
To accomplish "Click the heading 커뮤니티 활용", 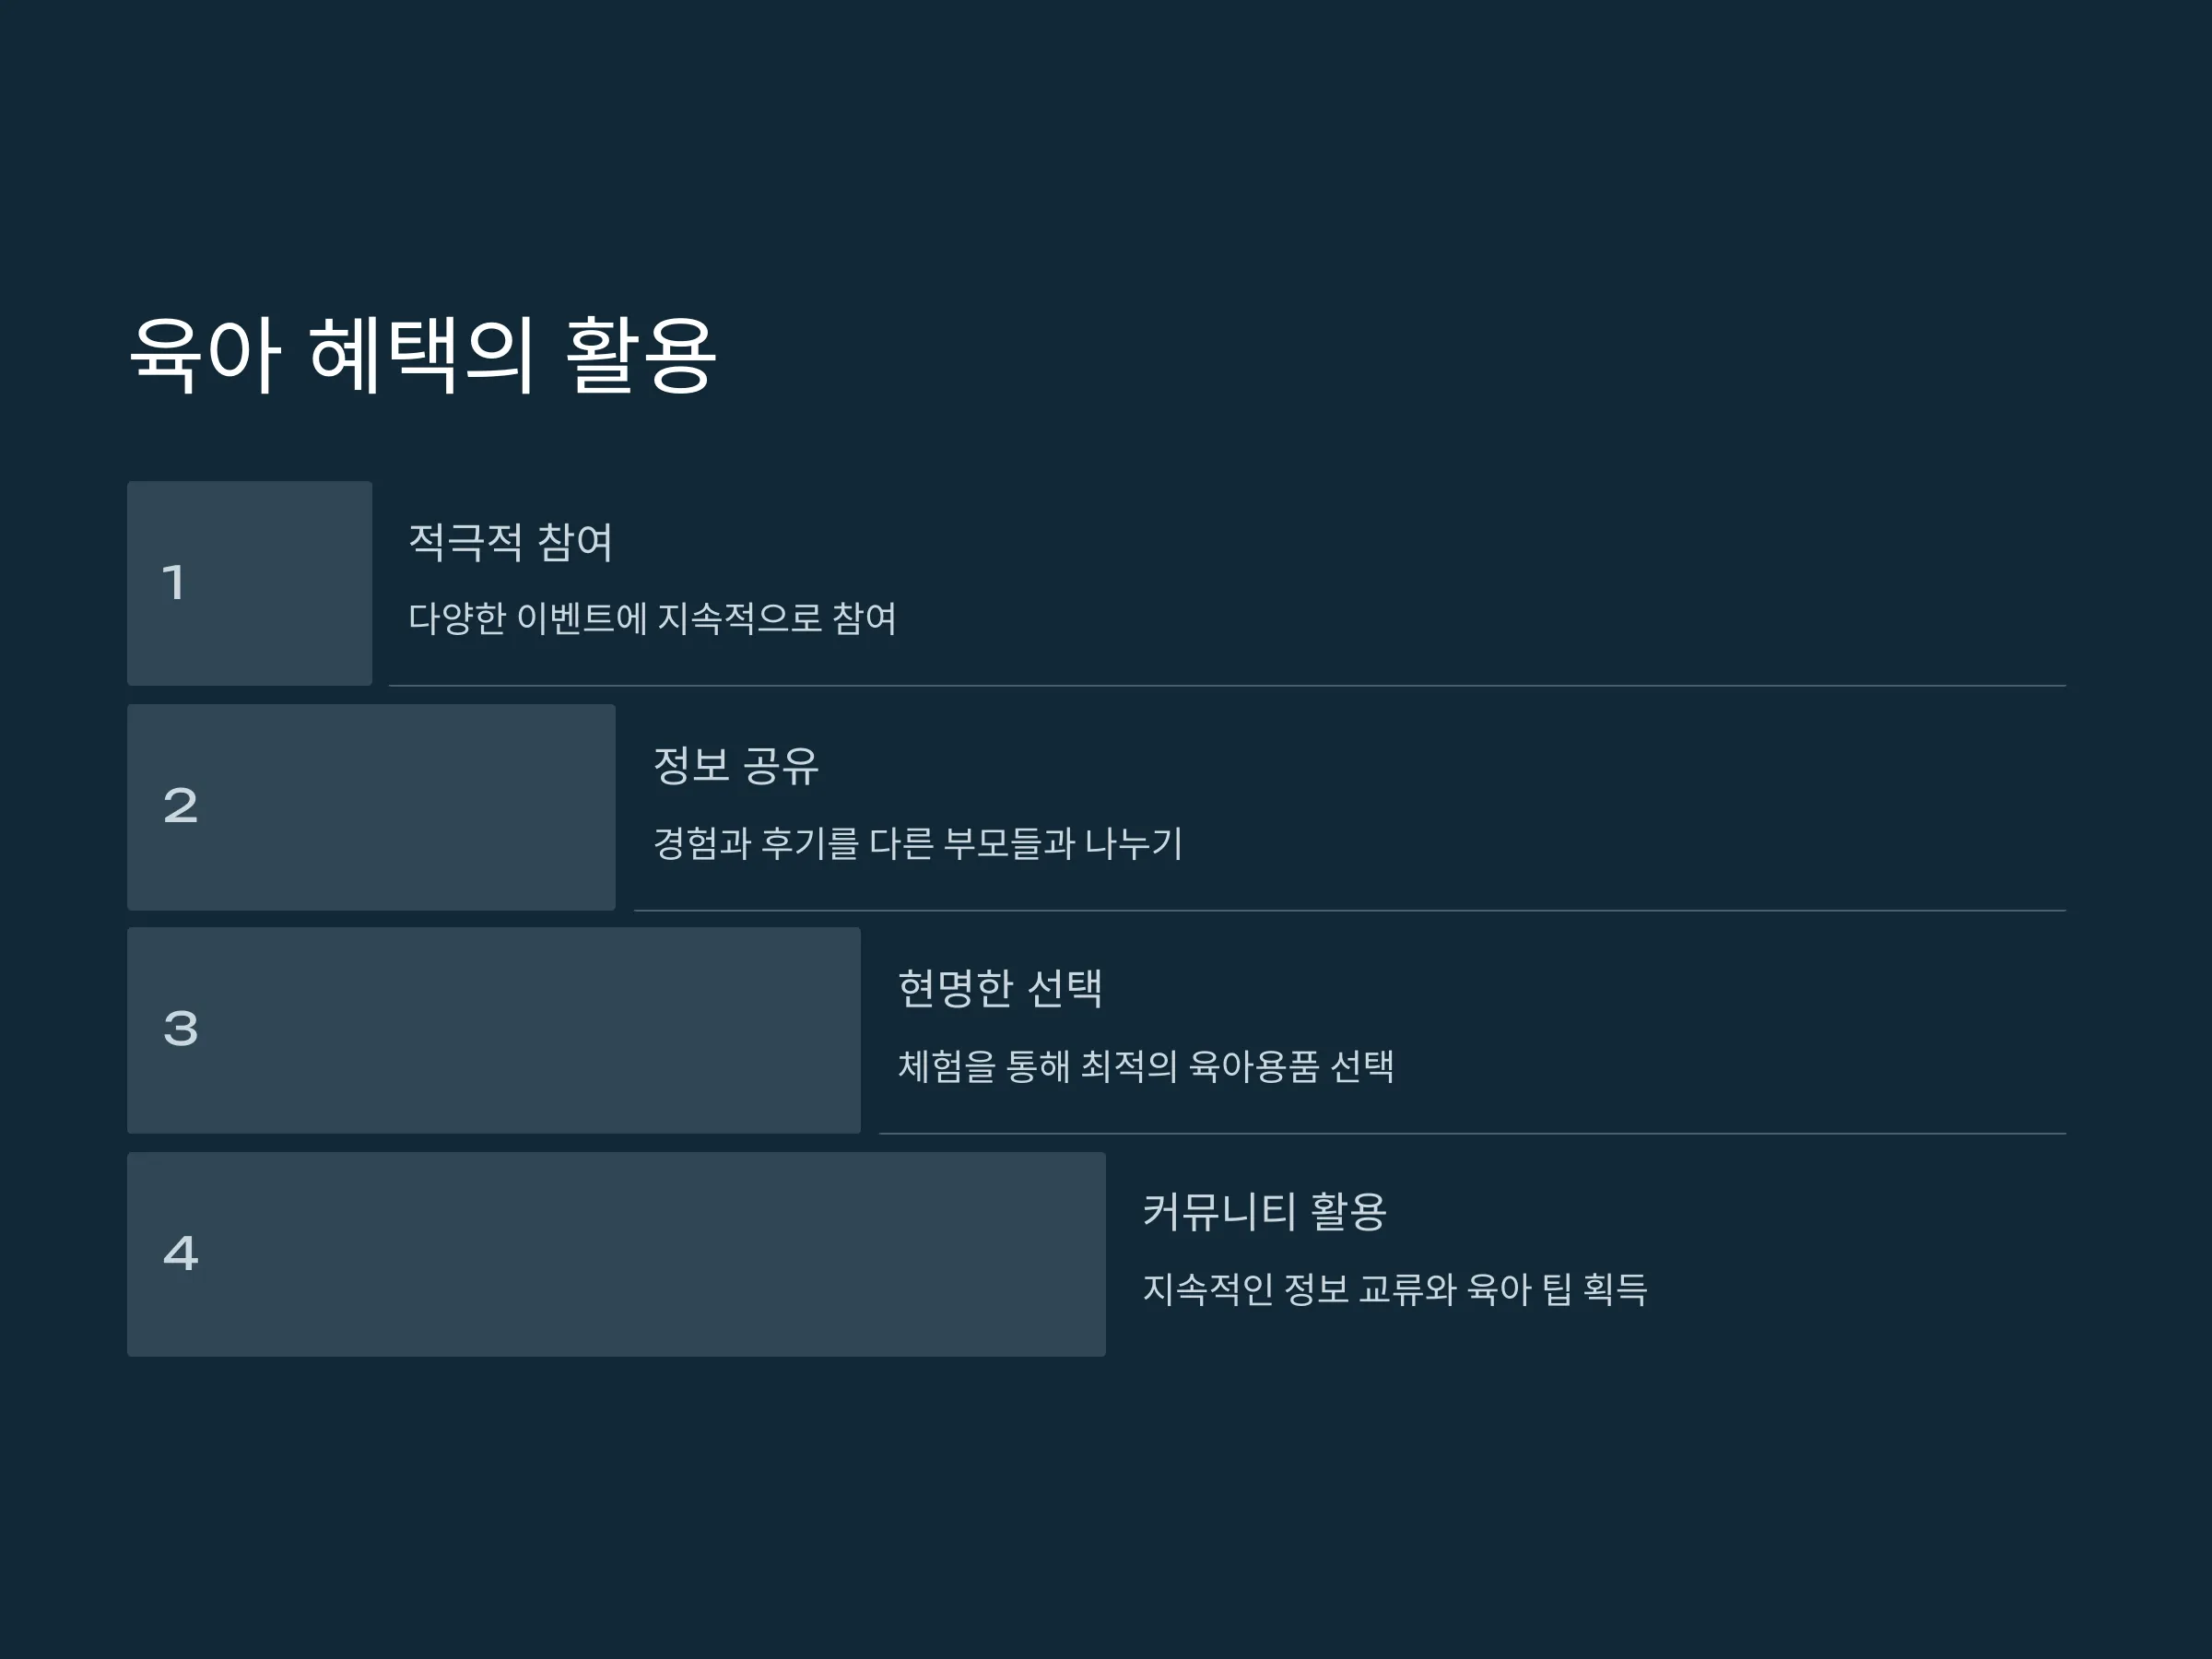I will pyautogui.click(x=1265, y=1212).
